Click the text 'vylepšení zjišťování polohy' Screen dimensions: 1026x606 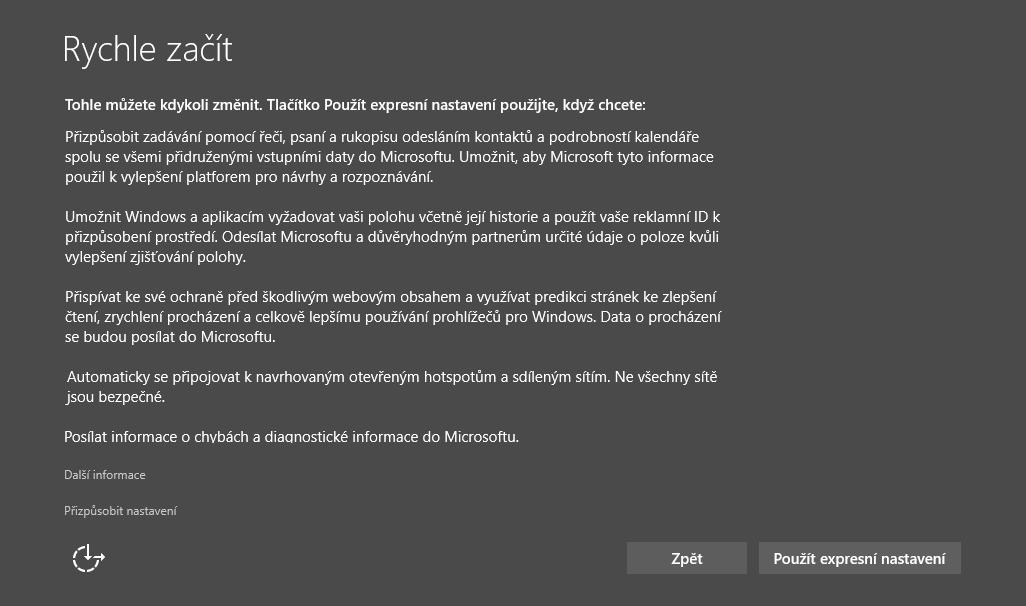(x=155, y=257)
